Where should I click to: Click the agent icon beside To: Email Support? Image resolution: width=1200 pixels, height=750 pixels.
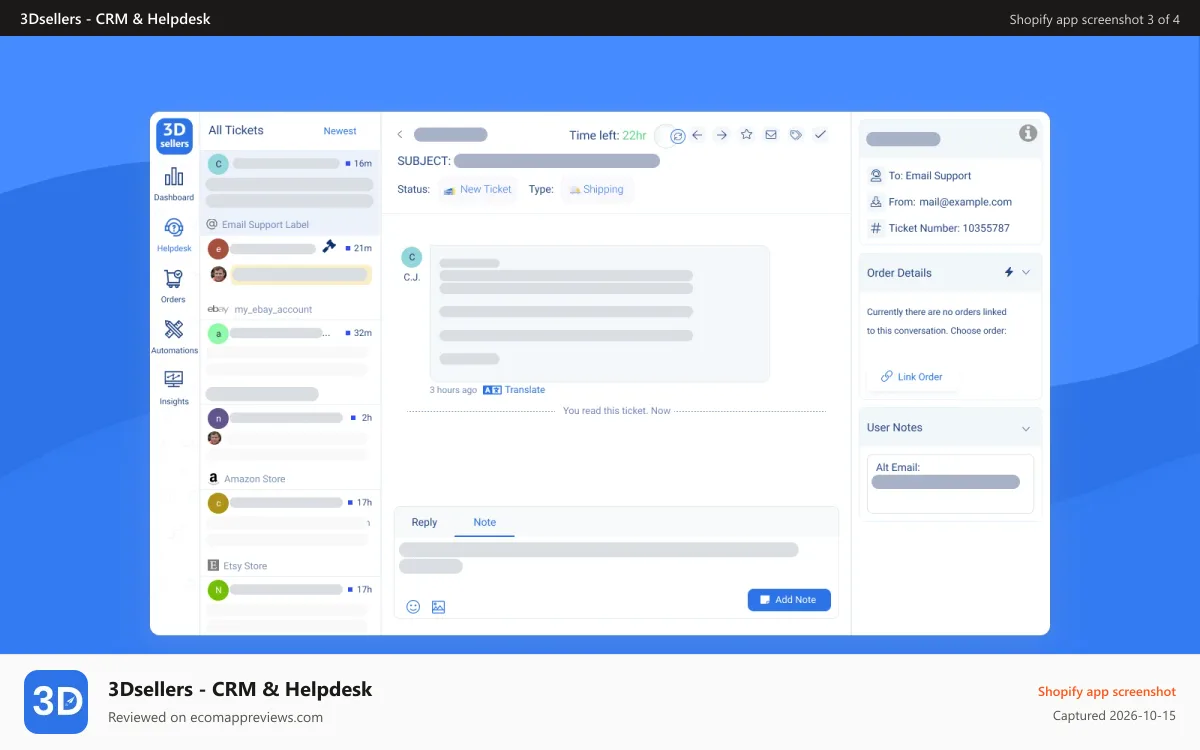[x=876, y=175]
